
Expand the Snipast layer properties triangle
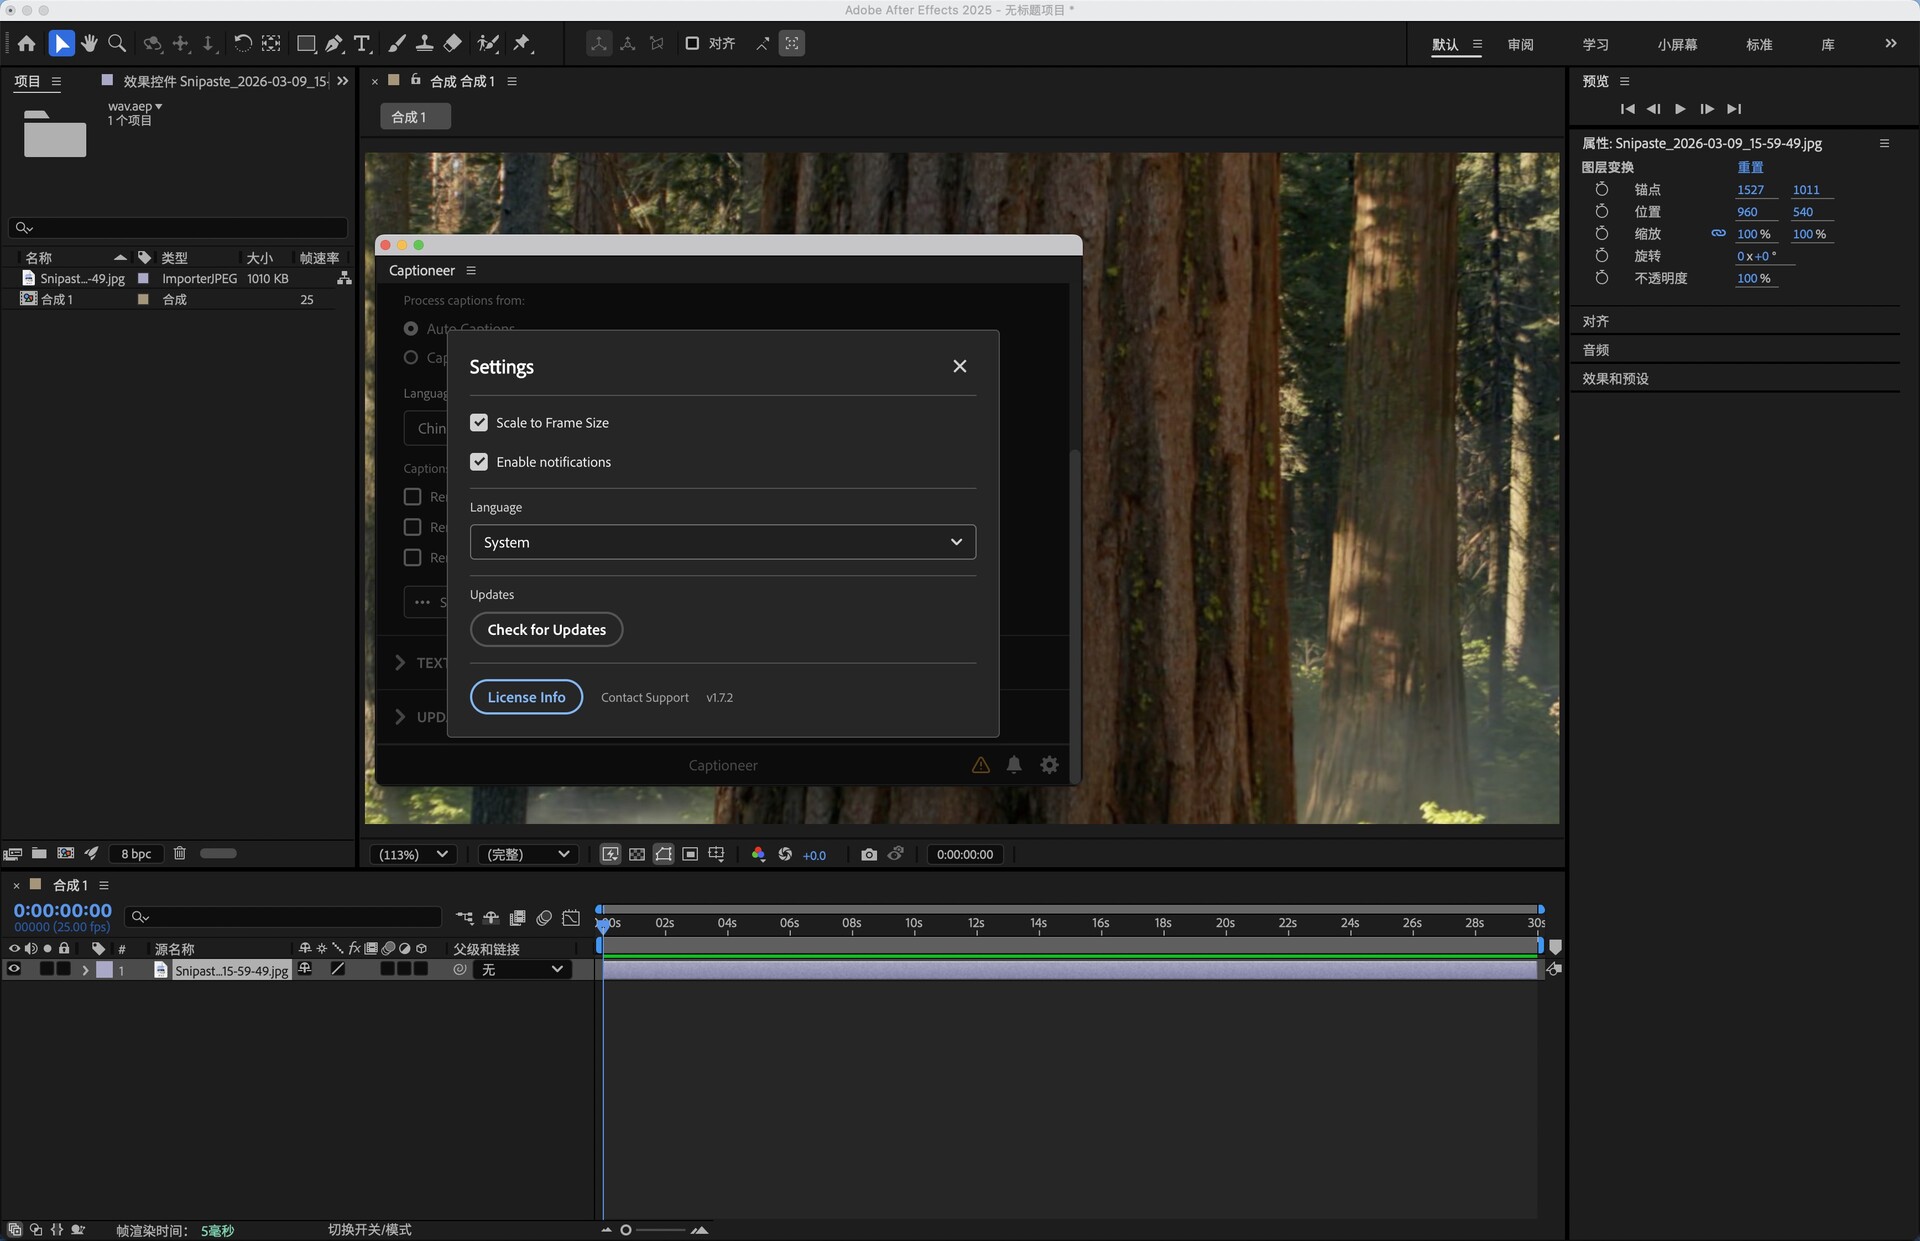85,970
